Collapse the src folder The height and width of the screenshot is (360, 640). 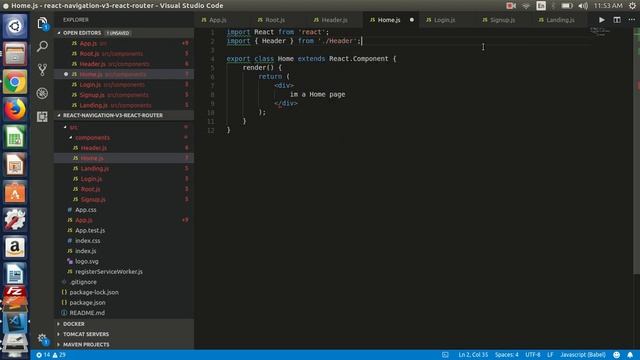tap(73, 127)
